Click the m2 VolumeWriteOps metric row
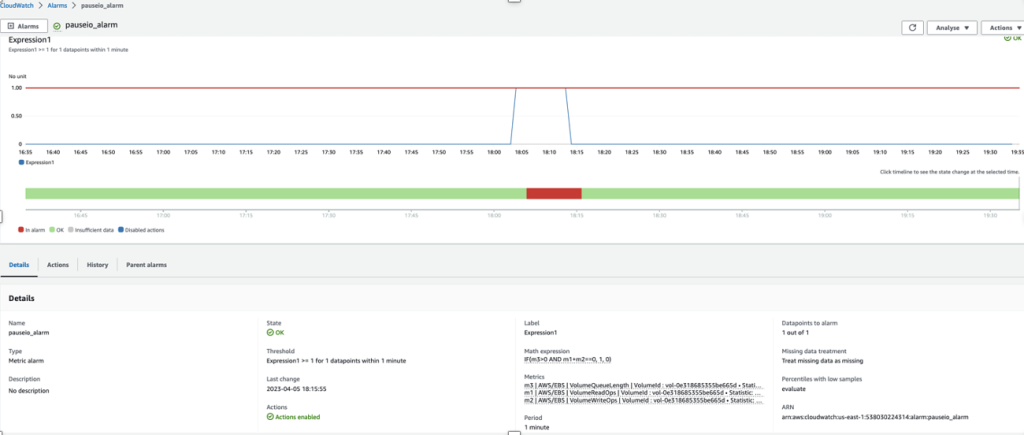This screenshot has height=435, width=1024. click(x=644, y=401)
